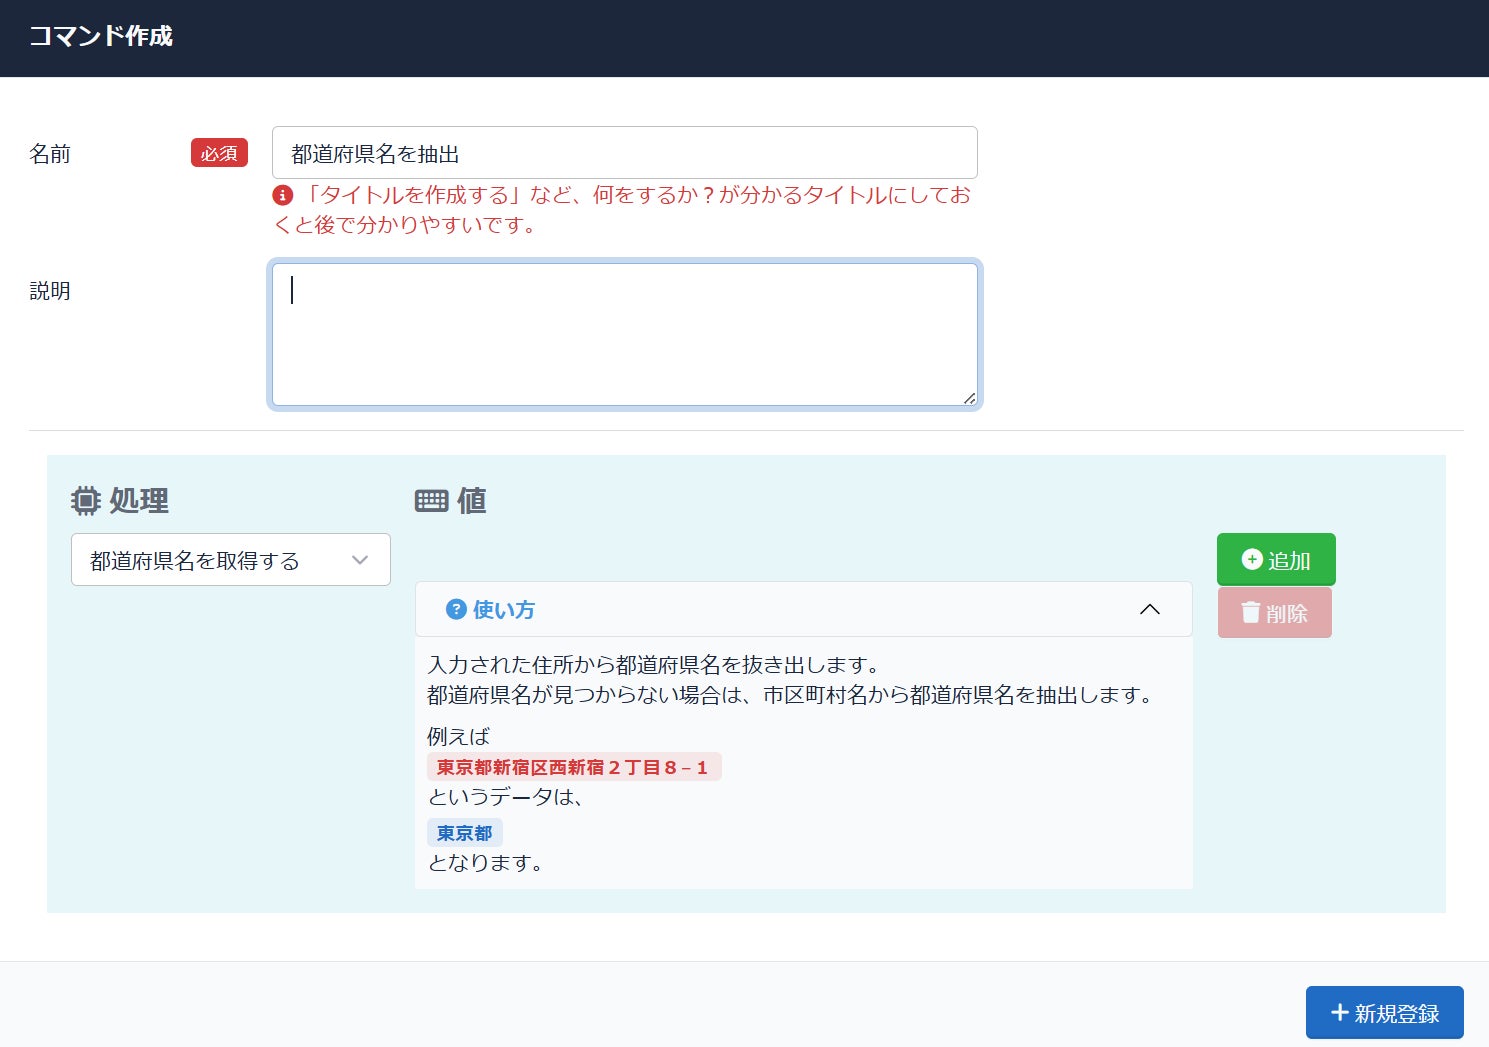Image resolution: width=1489 pixels, height=1047 pixels.
Task: Click the red example address tag 東京都新宿区西新宿
Action: [574, 767]
